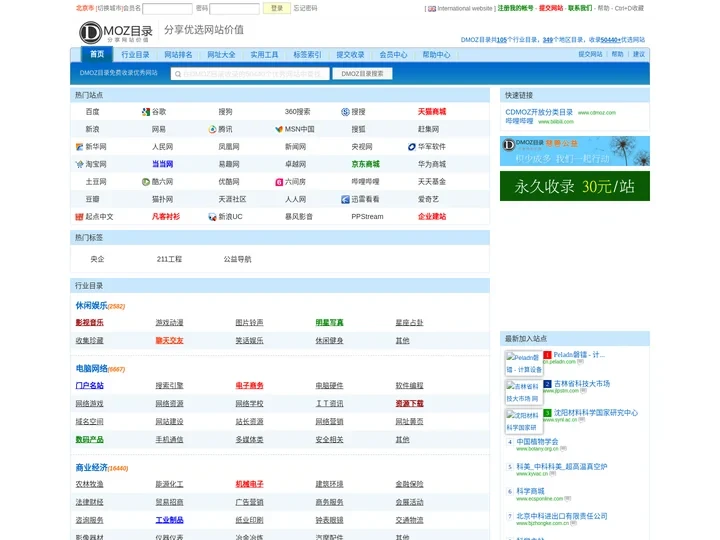Focus the 密码 password field
The image size is (720, 540).
point(235,9)
